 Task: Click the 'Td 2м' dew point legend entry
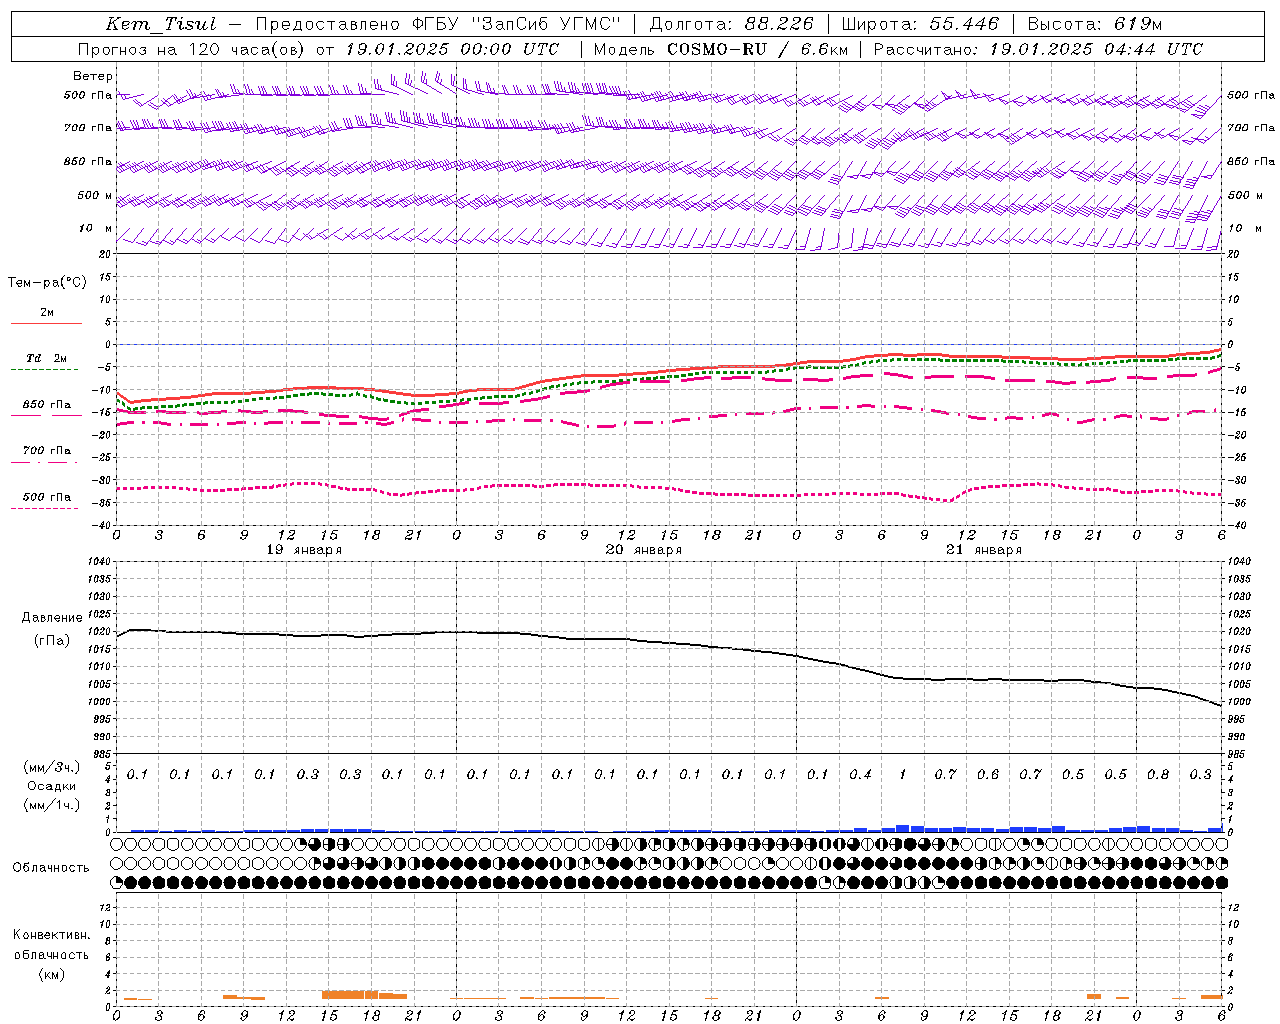click(46, 358)
